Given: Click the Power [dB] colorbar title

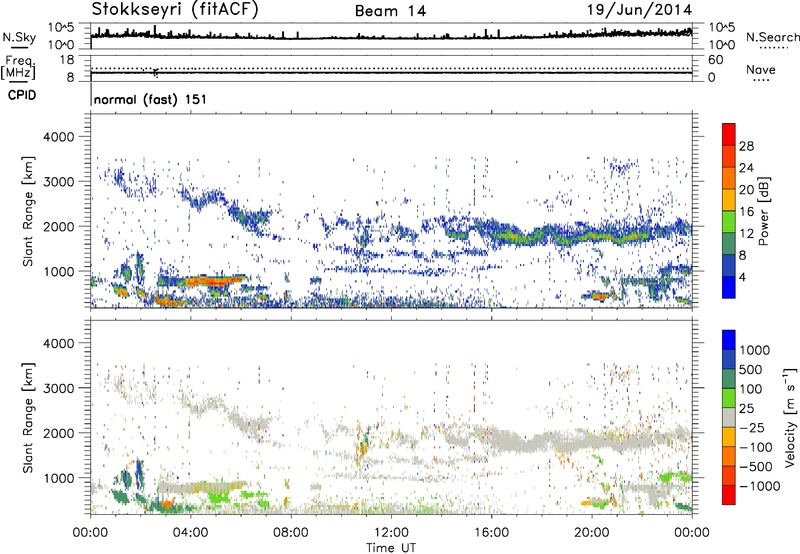Looking at the screenshot, I should pos(763,211).
